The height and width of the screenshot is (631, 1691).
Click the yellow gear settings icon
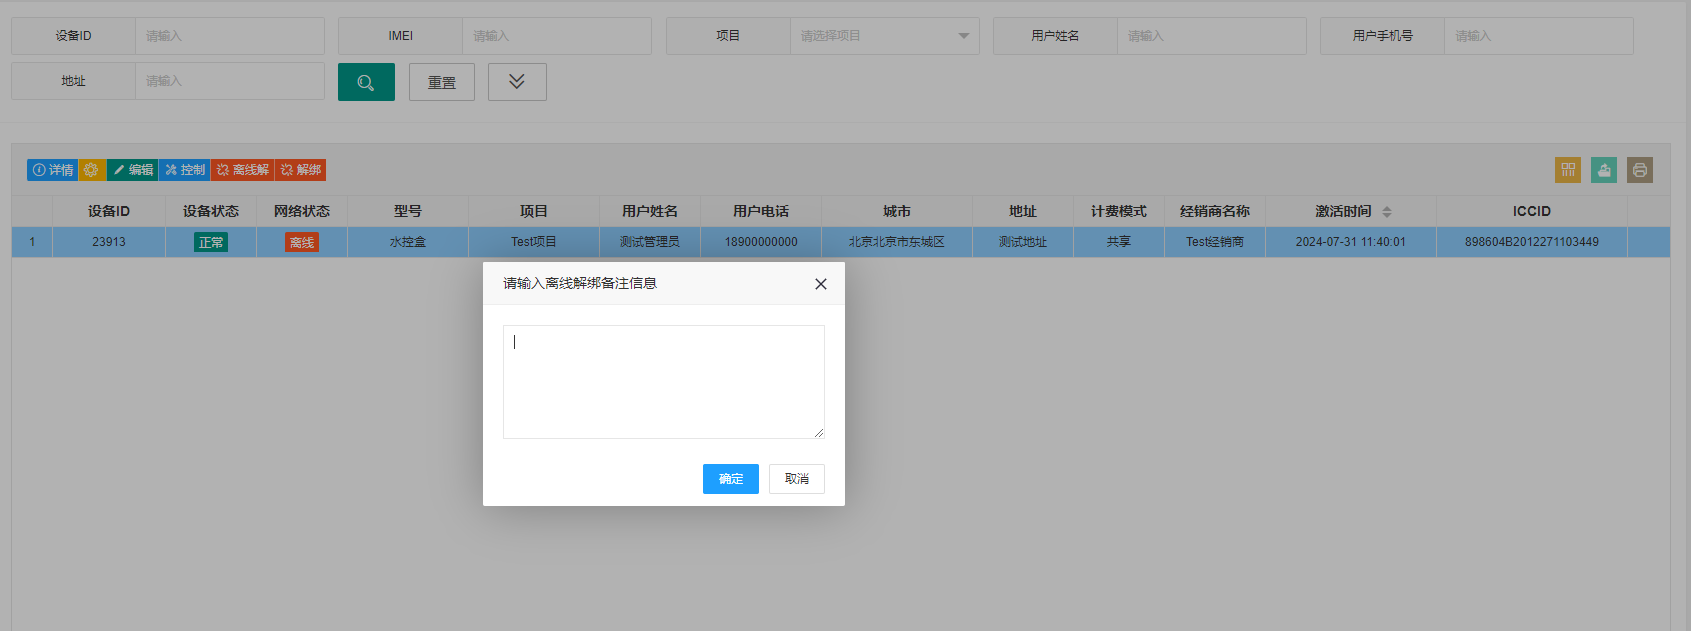coord(92,170)
